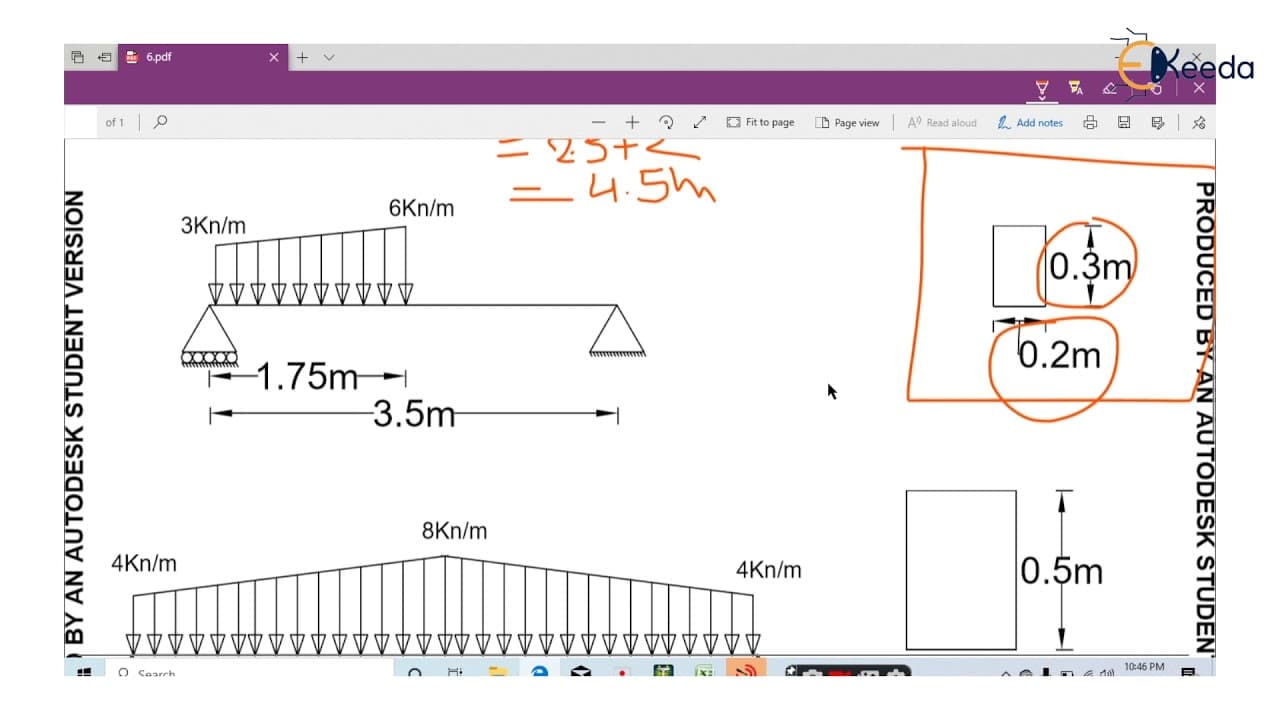
Task: Click the 10:46 PM taskbar clock
Action: tap(1144, 668)
